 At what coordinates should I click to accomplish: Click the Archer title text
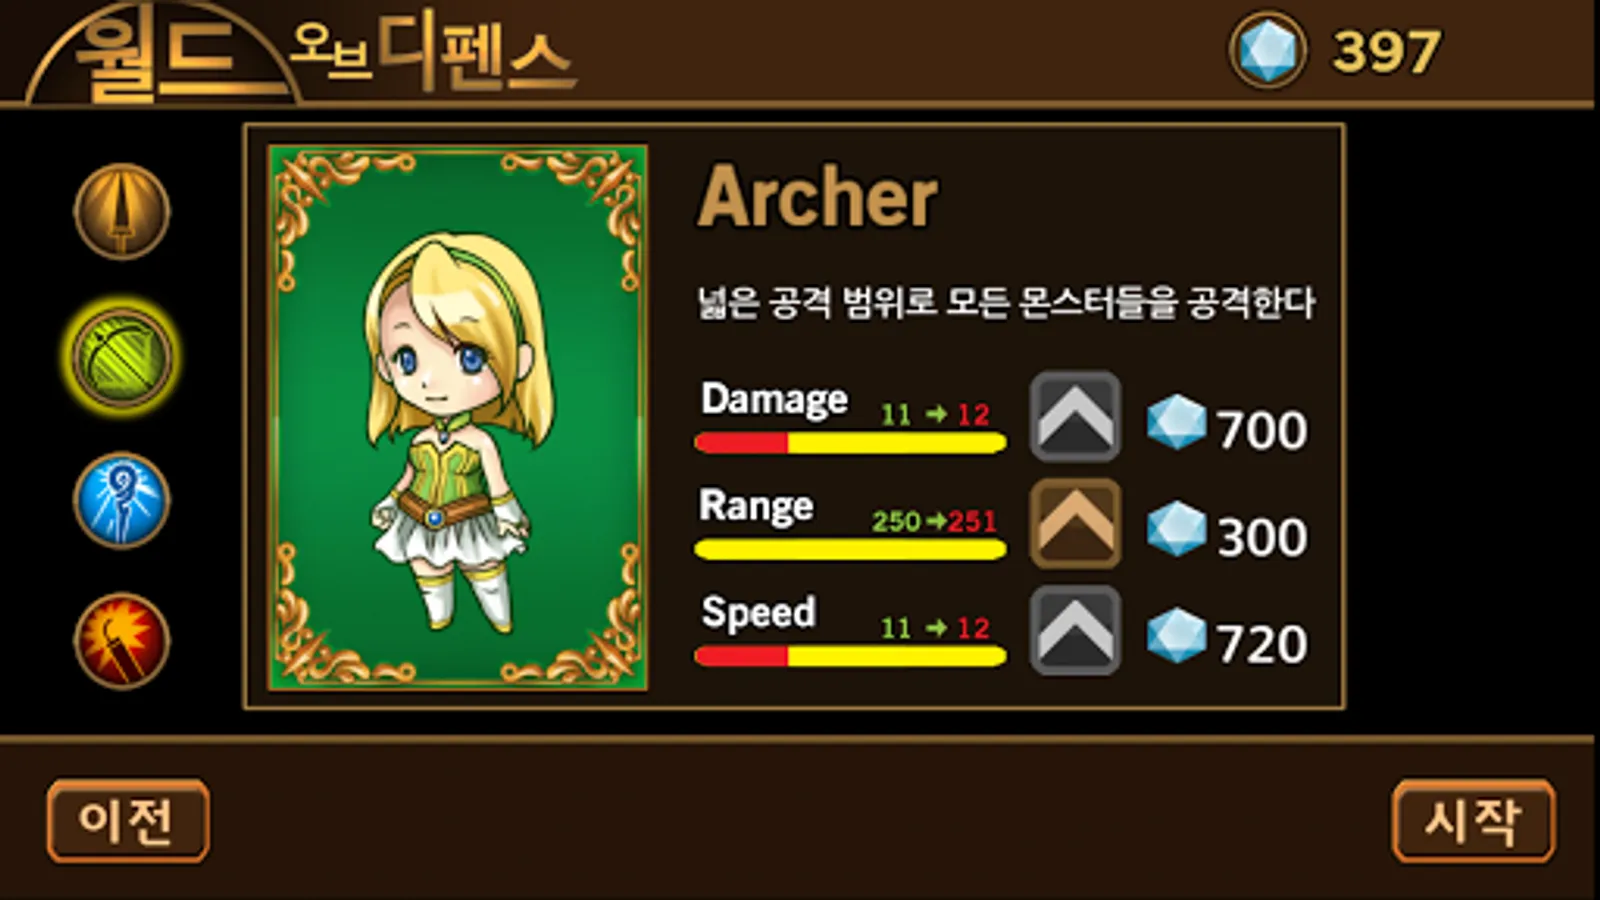[x=818, y=197]
